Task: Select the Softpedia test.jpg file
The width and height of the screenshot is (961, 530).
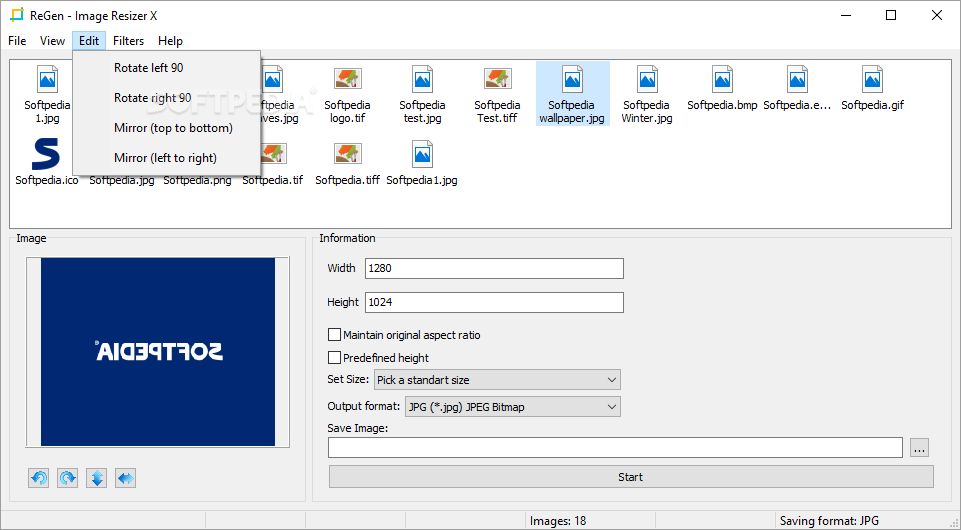Action: point(422,94)
